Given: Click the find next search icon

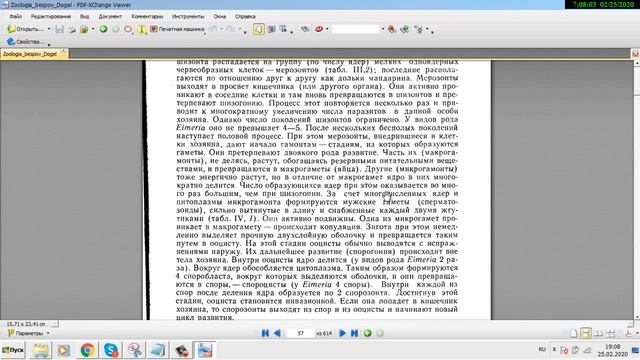Looking at the screenshot, I should click(405, 29).
